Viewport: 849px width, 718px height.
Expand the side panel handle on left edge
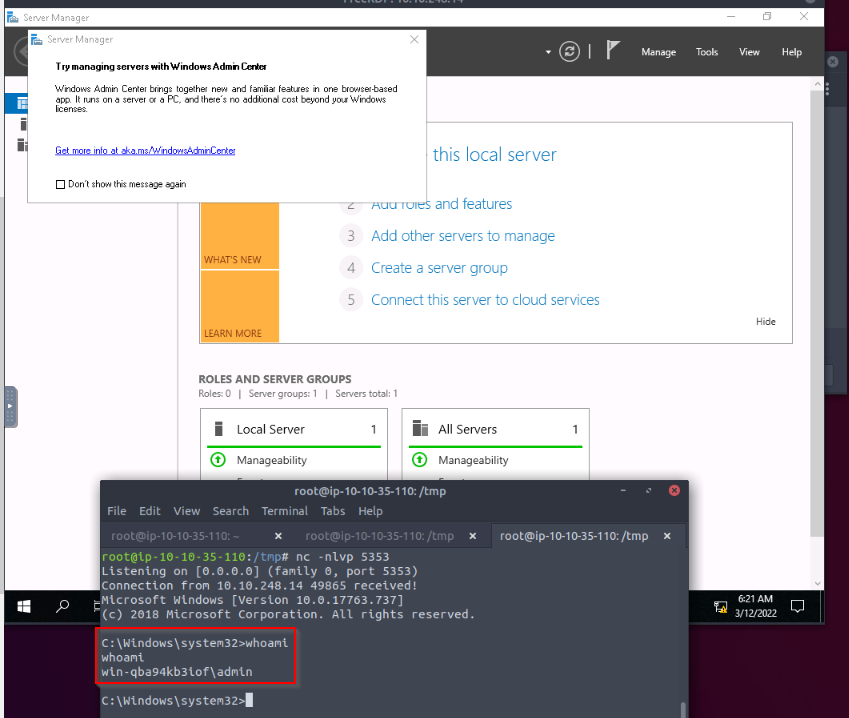[10, 407]
